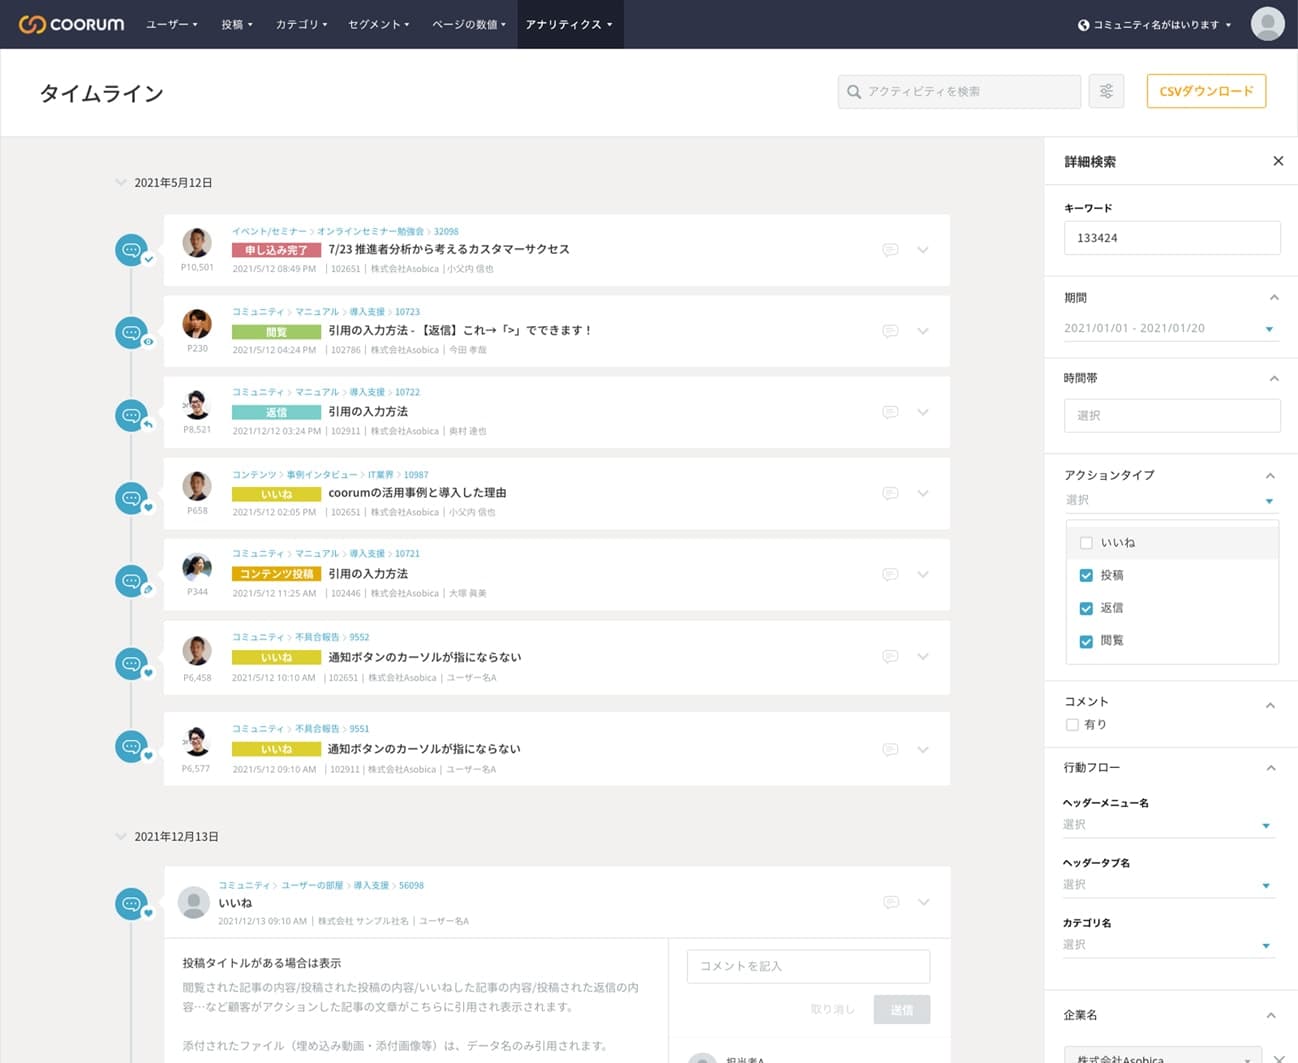1298x1063 pixels.
Task: Click the オンラインセミナー勉強会 breadcrumb link
Action: pos(370,231)
